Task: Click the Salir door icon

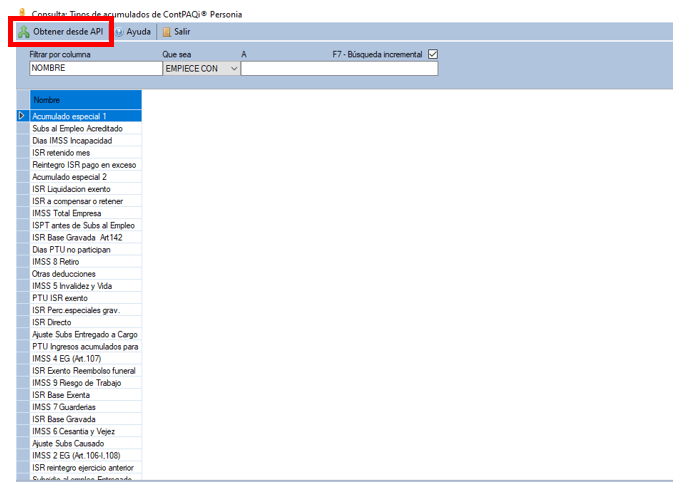Action: [x=167, y=32]
